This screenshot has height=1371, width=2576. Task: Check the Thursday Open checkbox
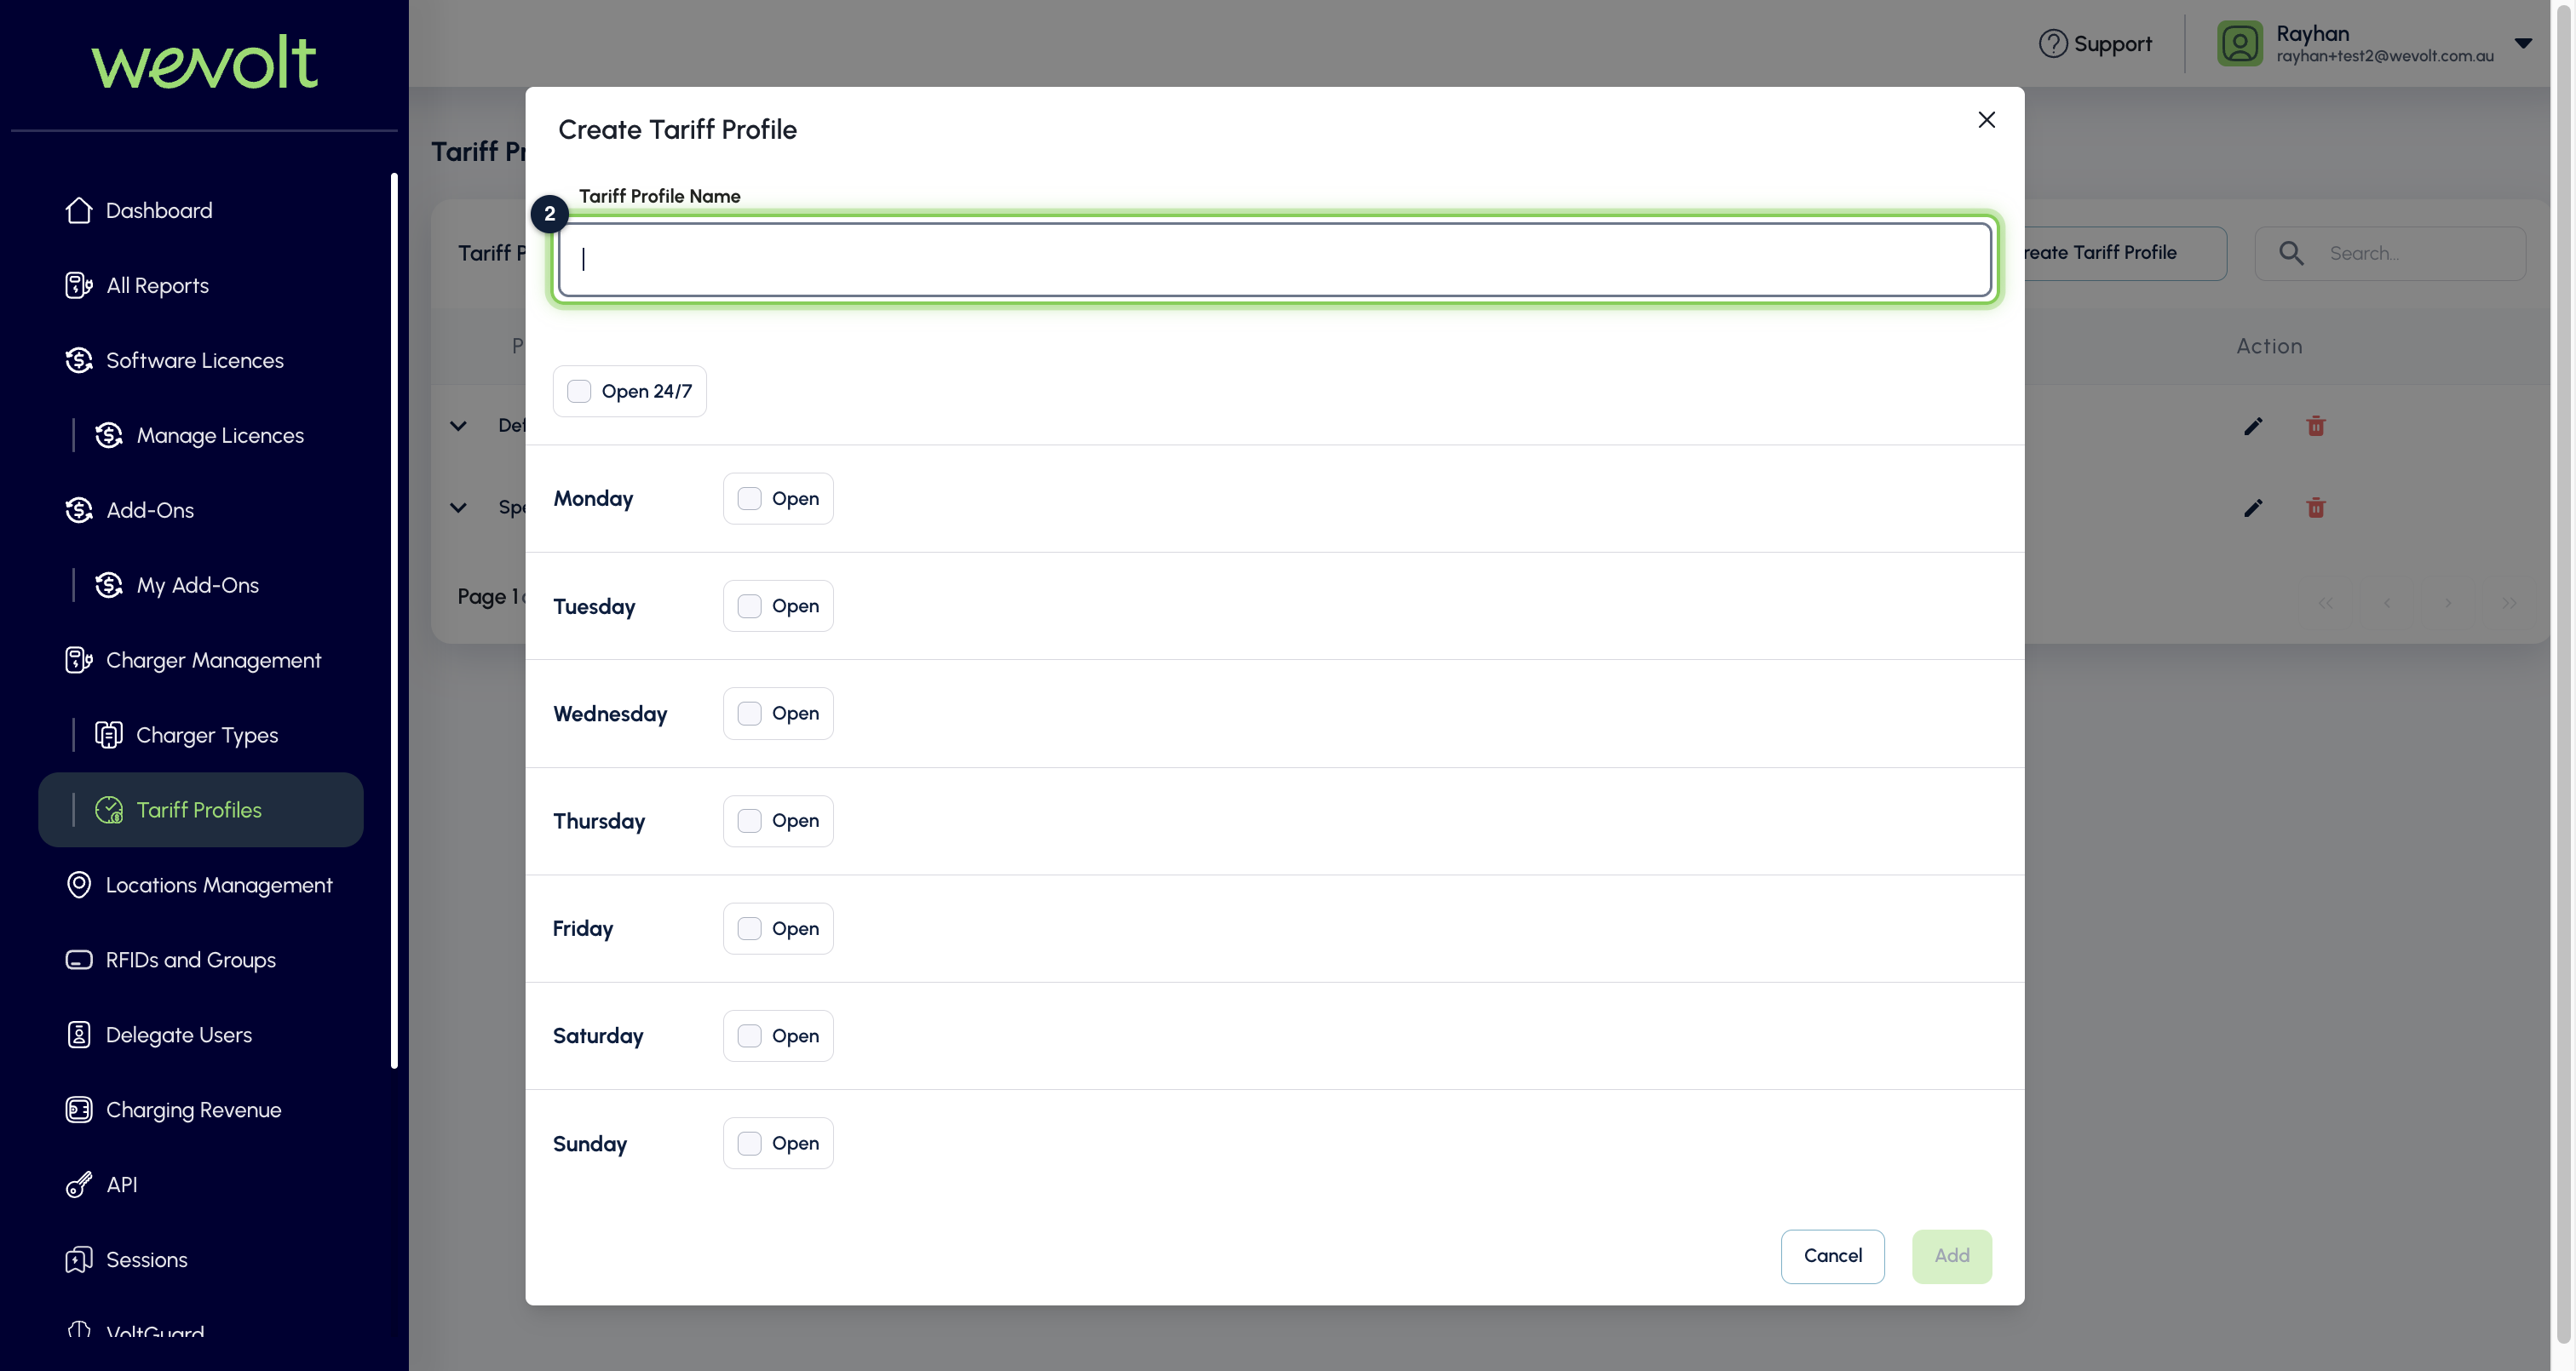[749, 821]
